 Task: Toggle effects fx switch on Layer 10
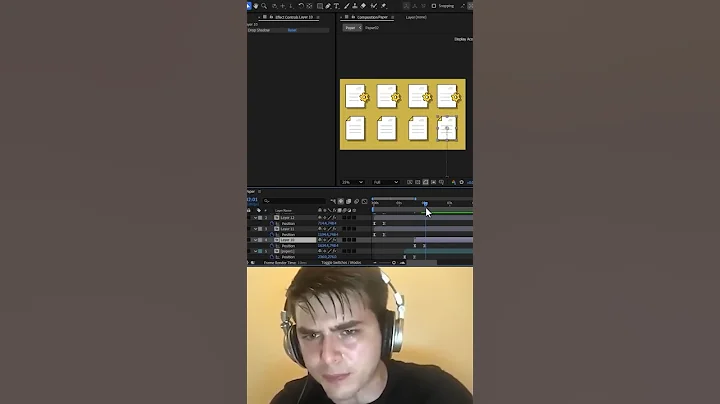(334, 240)
